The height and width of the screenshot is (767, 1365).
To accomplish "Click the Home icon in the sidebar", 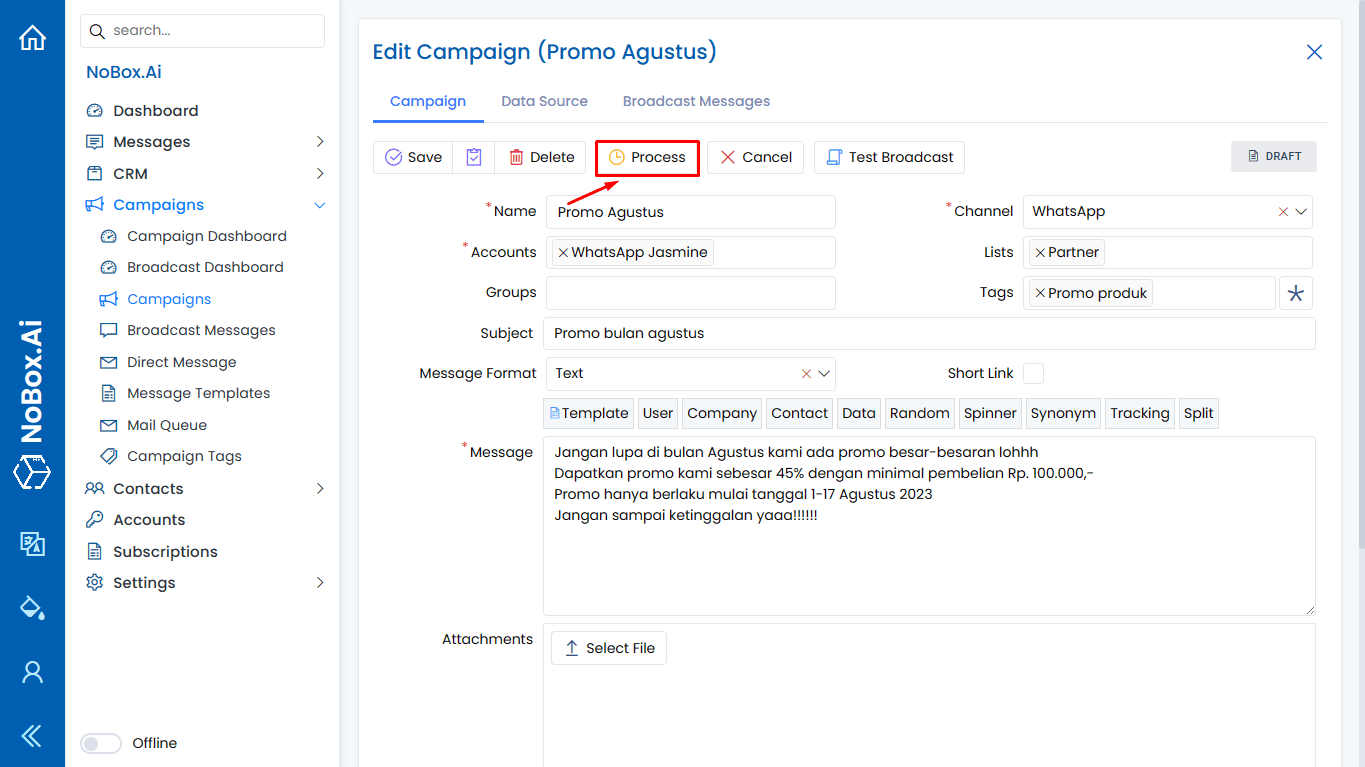I will [x=32, y=36].
